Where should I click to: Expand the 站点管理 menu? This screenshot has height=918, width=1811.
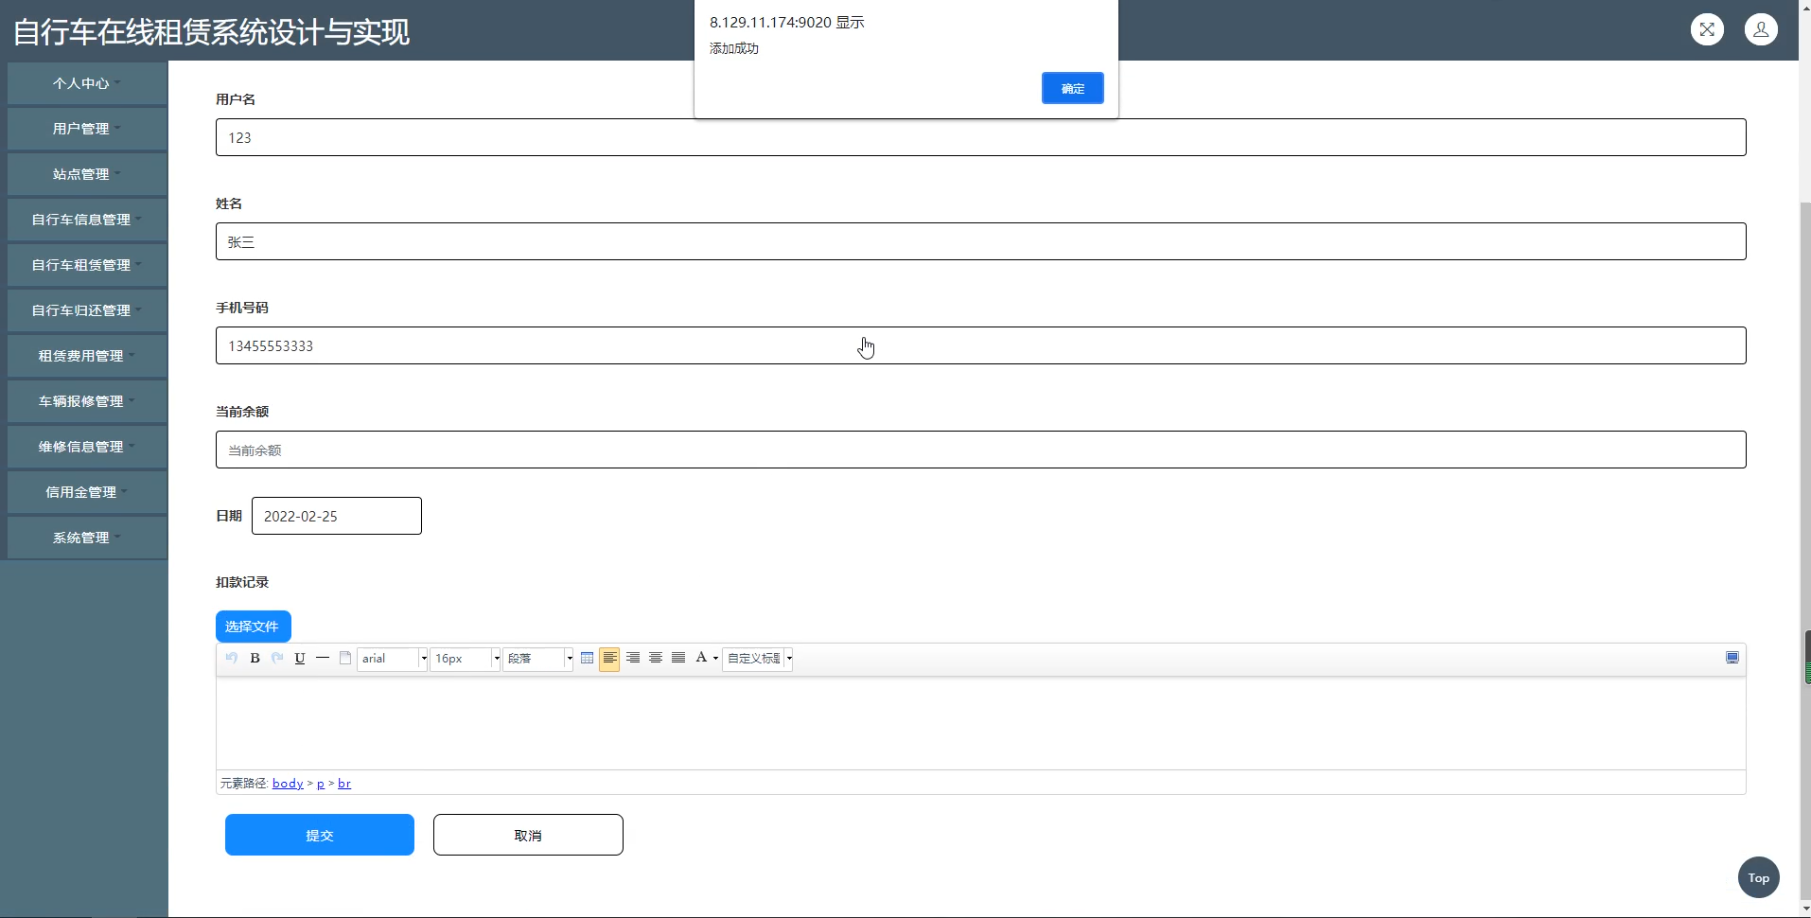coord(86,174)
